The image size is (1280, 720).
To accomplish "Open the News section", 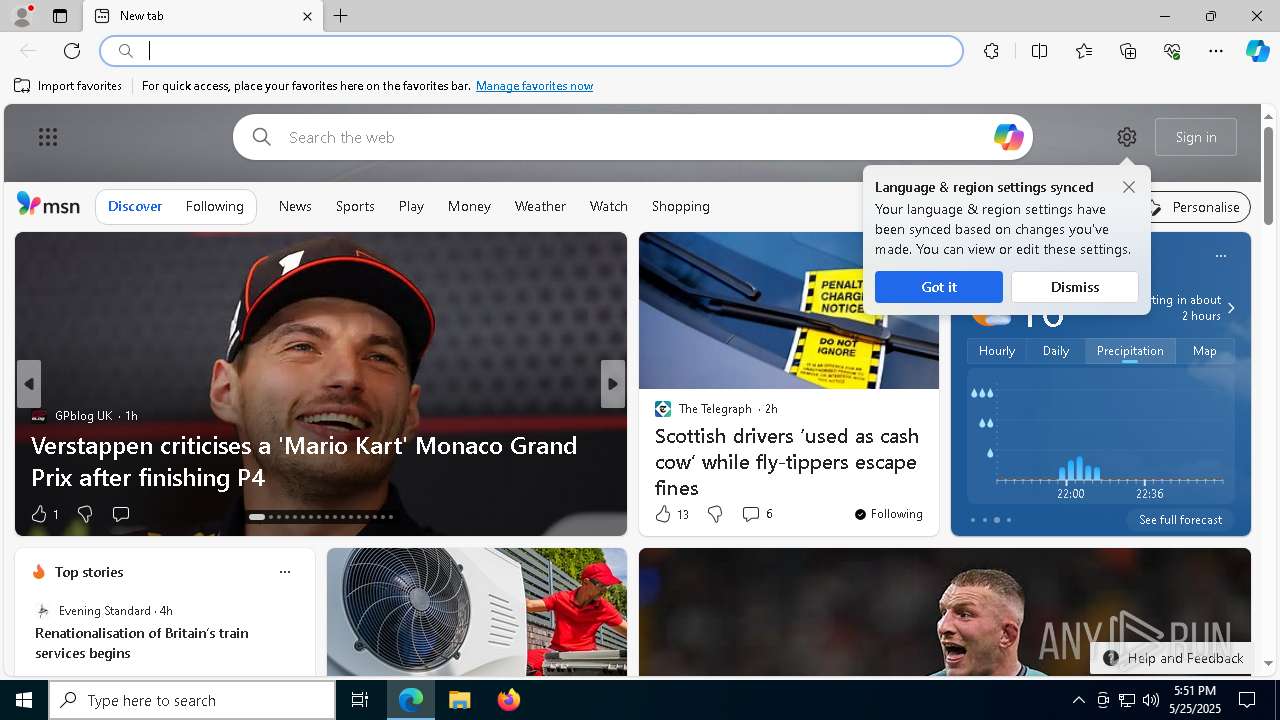I will (295, 206).
